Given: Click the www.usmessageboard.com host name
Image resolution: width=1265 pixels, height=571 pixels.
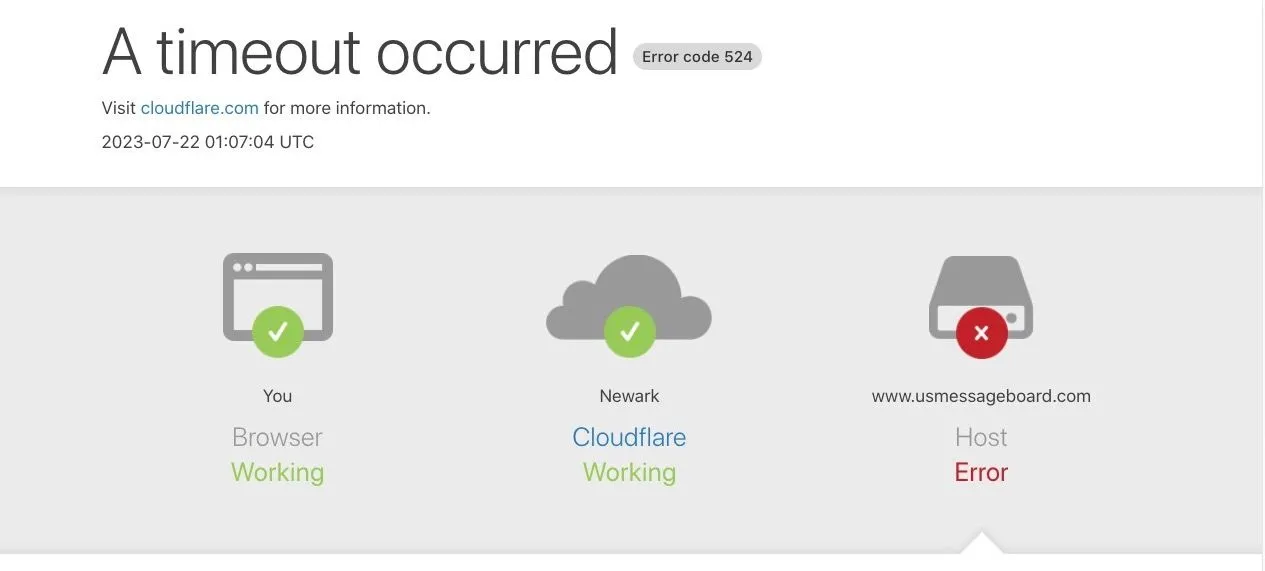Looking at the screenshot, I should coord(981,396).
